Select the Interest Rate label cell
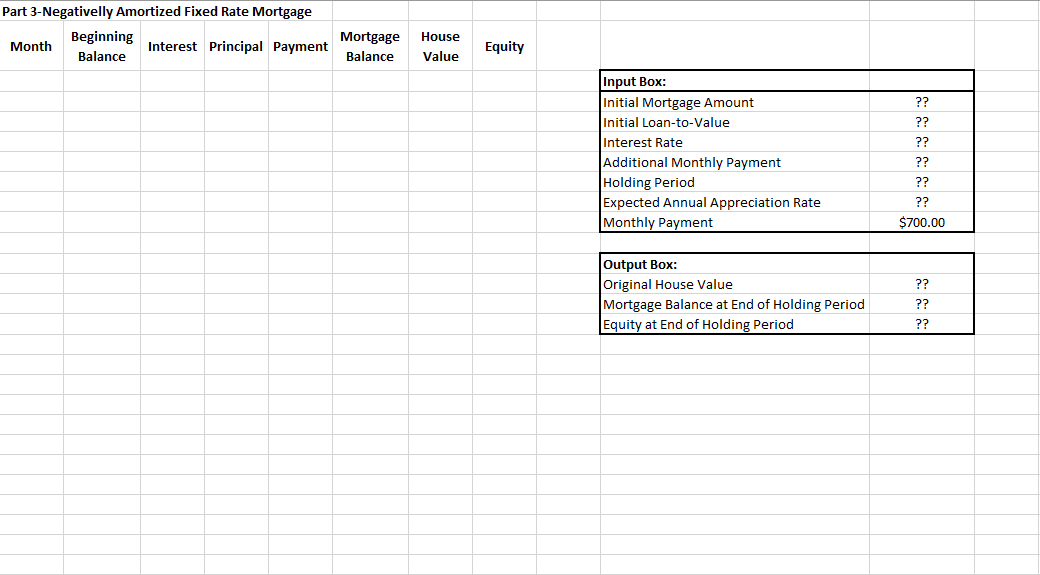Screen dimensions: 1040x575 (735, 142)
